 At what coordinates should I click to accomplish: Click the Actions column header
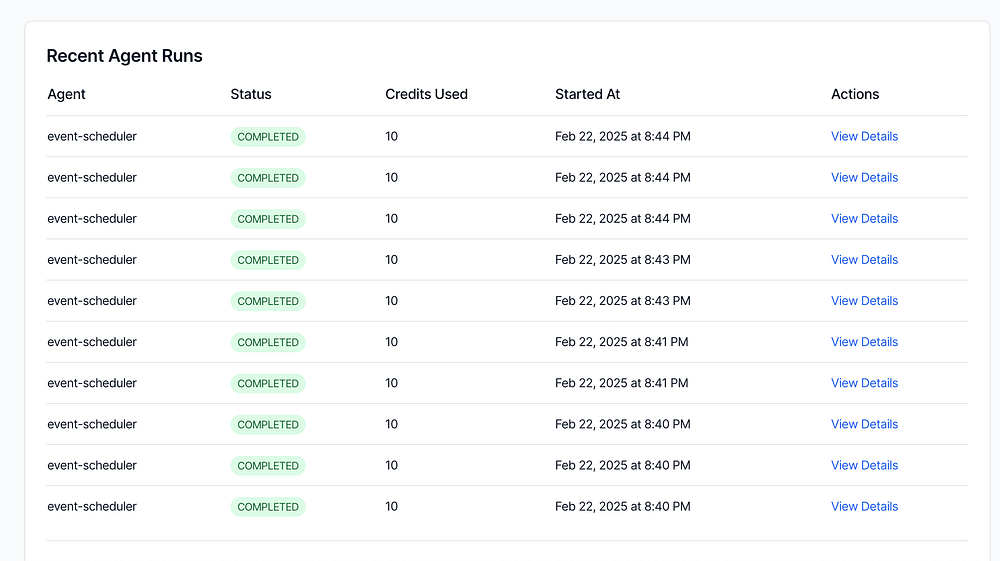(855, 94)
